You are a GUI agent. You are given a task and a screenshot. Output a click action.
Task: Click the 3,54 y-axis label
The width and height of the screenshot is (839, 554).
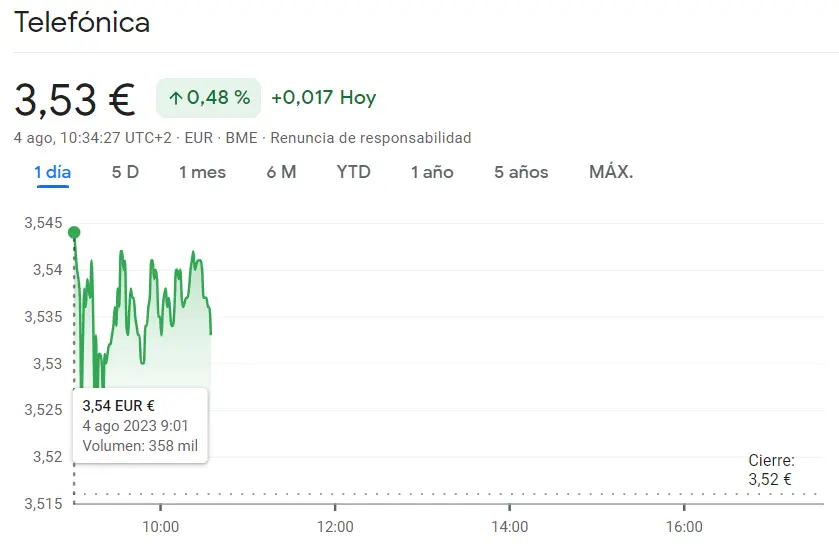pos(48,269)
